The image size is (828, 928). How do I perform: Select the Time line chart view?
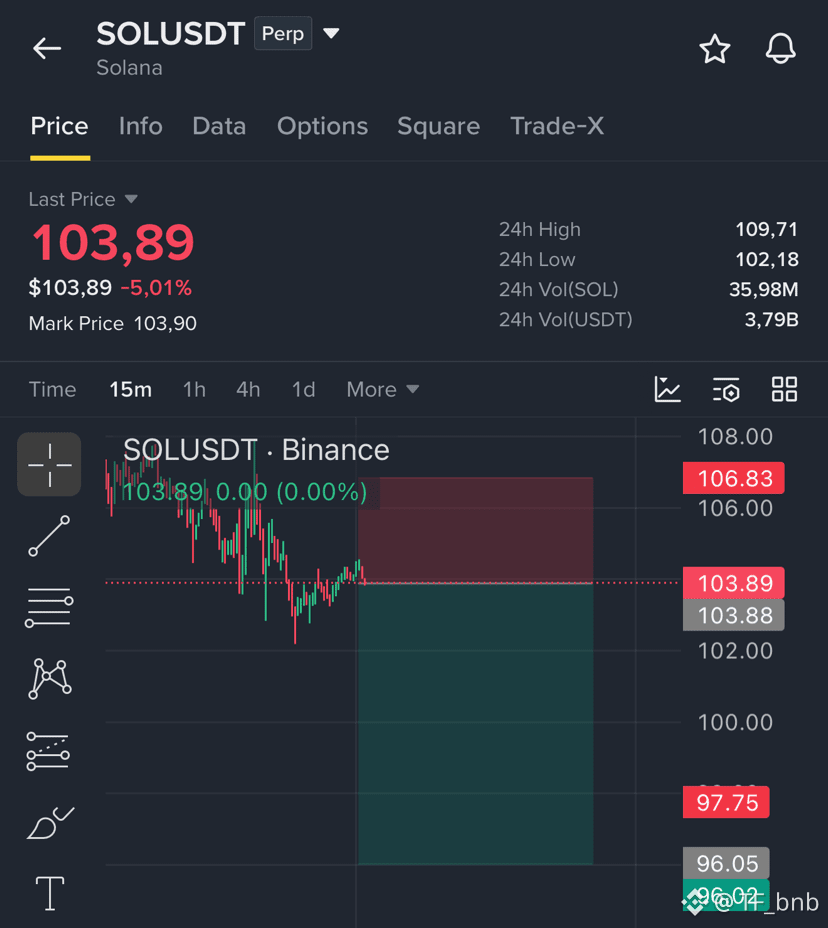(x=52, y=389)
